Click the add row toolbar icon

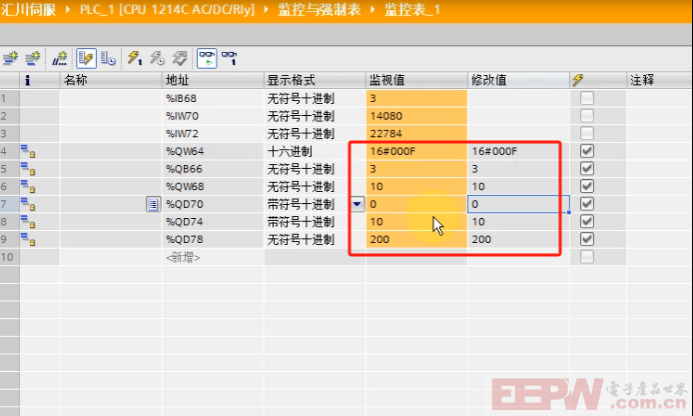click(32, 58)
